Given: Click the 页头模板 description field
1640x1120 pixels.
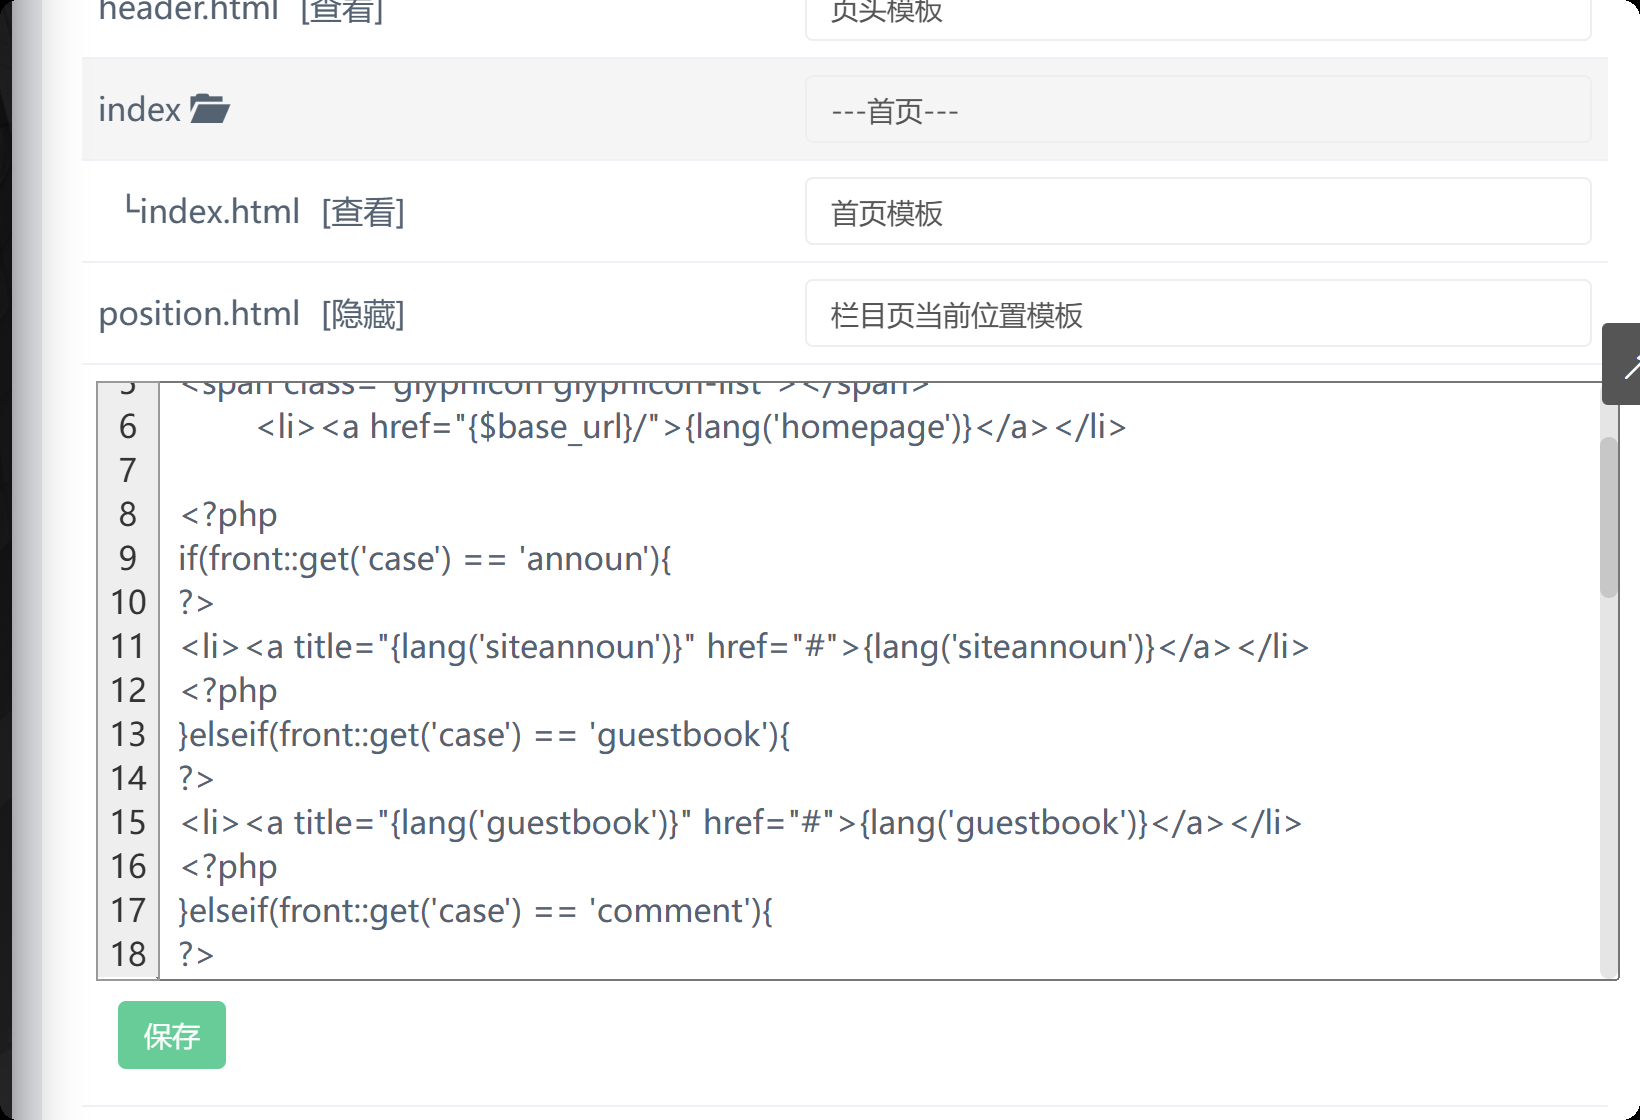Looking at the screenshot, I should click(x=1197, y=14).
